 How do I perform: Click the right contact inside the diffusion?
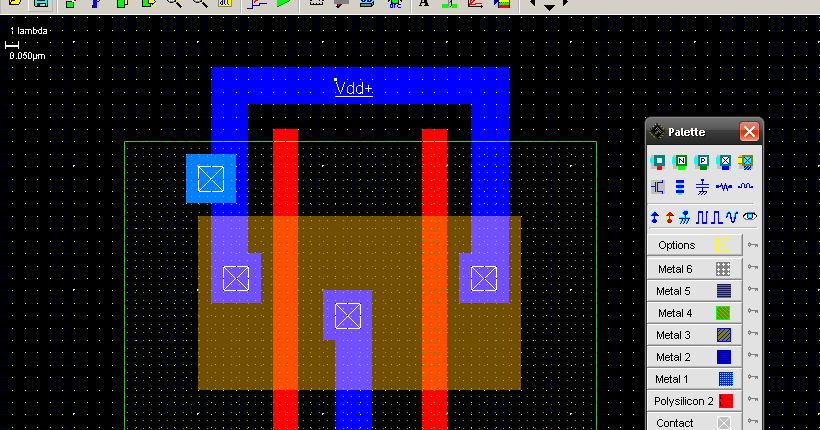(484, 278)
